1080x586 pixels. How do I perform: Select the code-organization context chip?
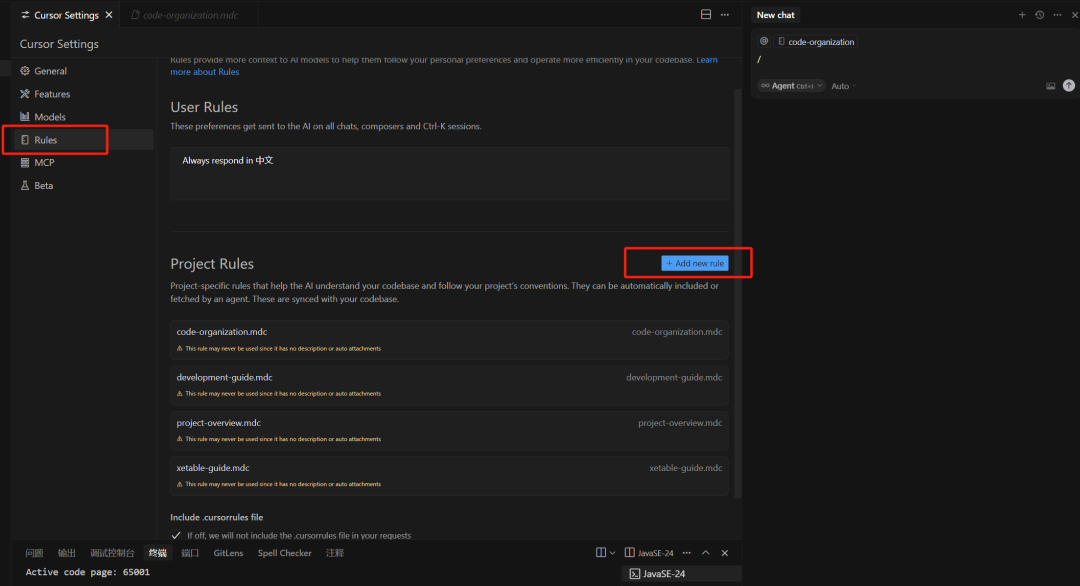coord(816,41)
